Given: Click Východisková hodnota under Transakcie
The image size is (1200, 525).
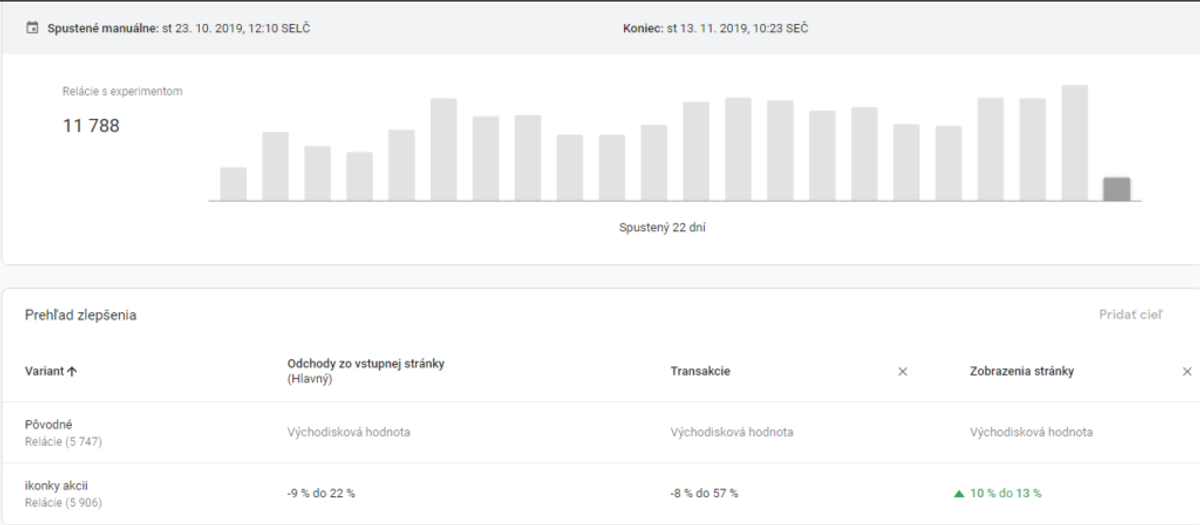Looking at the screenshot, I should coord(732,432).
